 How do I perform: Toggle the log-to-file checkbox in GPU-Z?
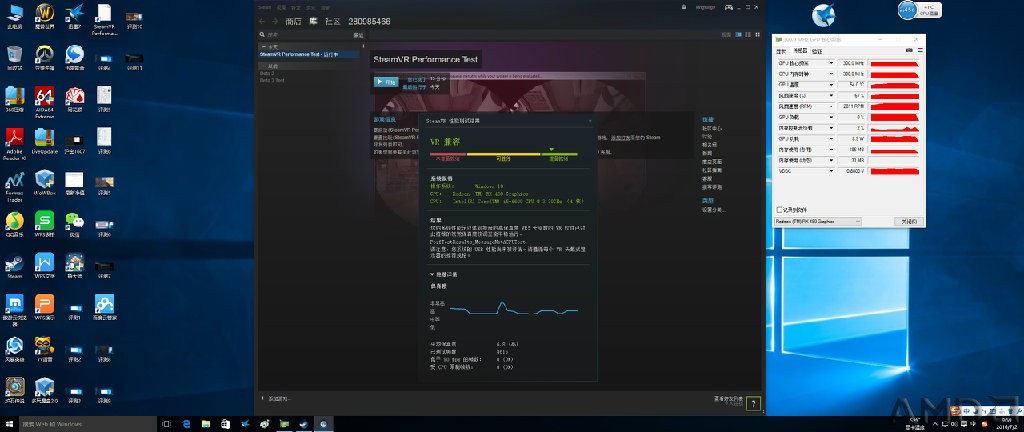779,209
